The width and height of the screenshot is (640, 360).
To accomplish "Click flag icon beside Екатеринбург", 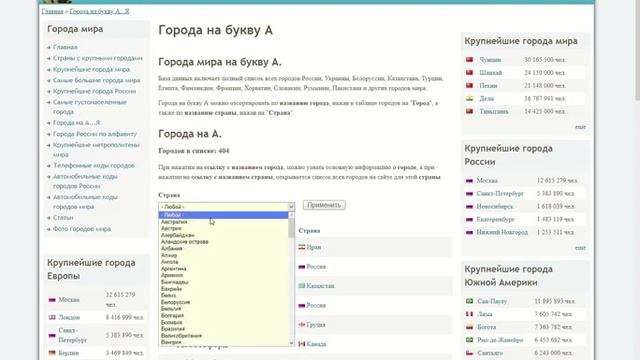I will [x=469, y=219].
